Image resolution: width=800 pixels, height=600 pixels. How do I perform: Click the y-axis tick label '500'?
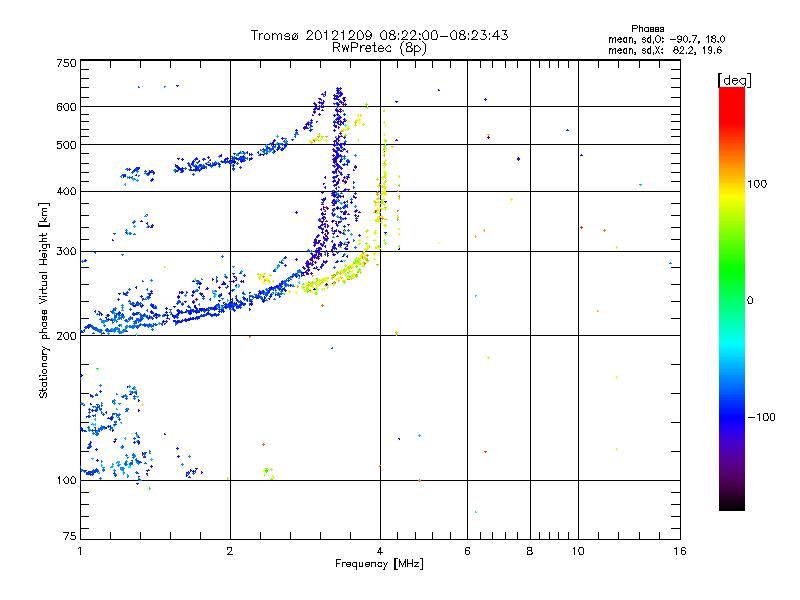tap(66, 145)
